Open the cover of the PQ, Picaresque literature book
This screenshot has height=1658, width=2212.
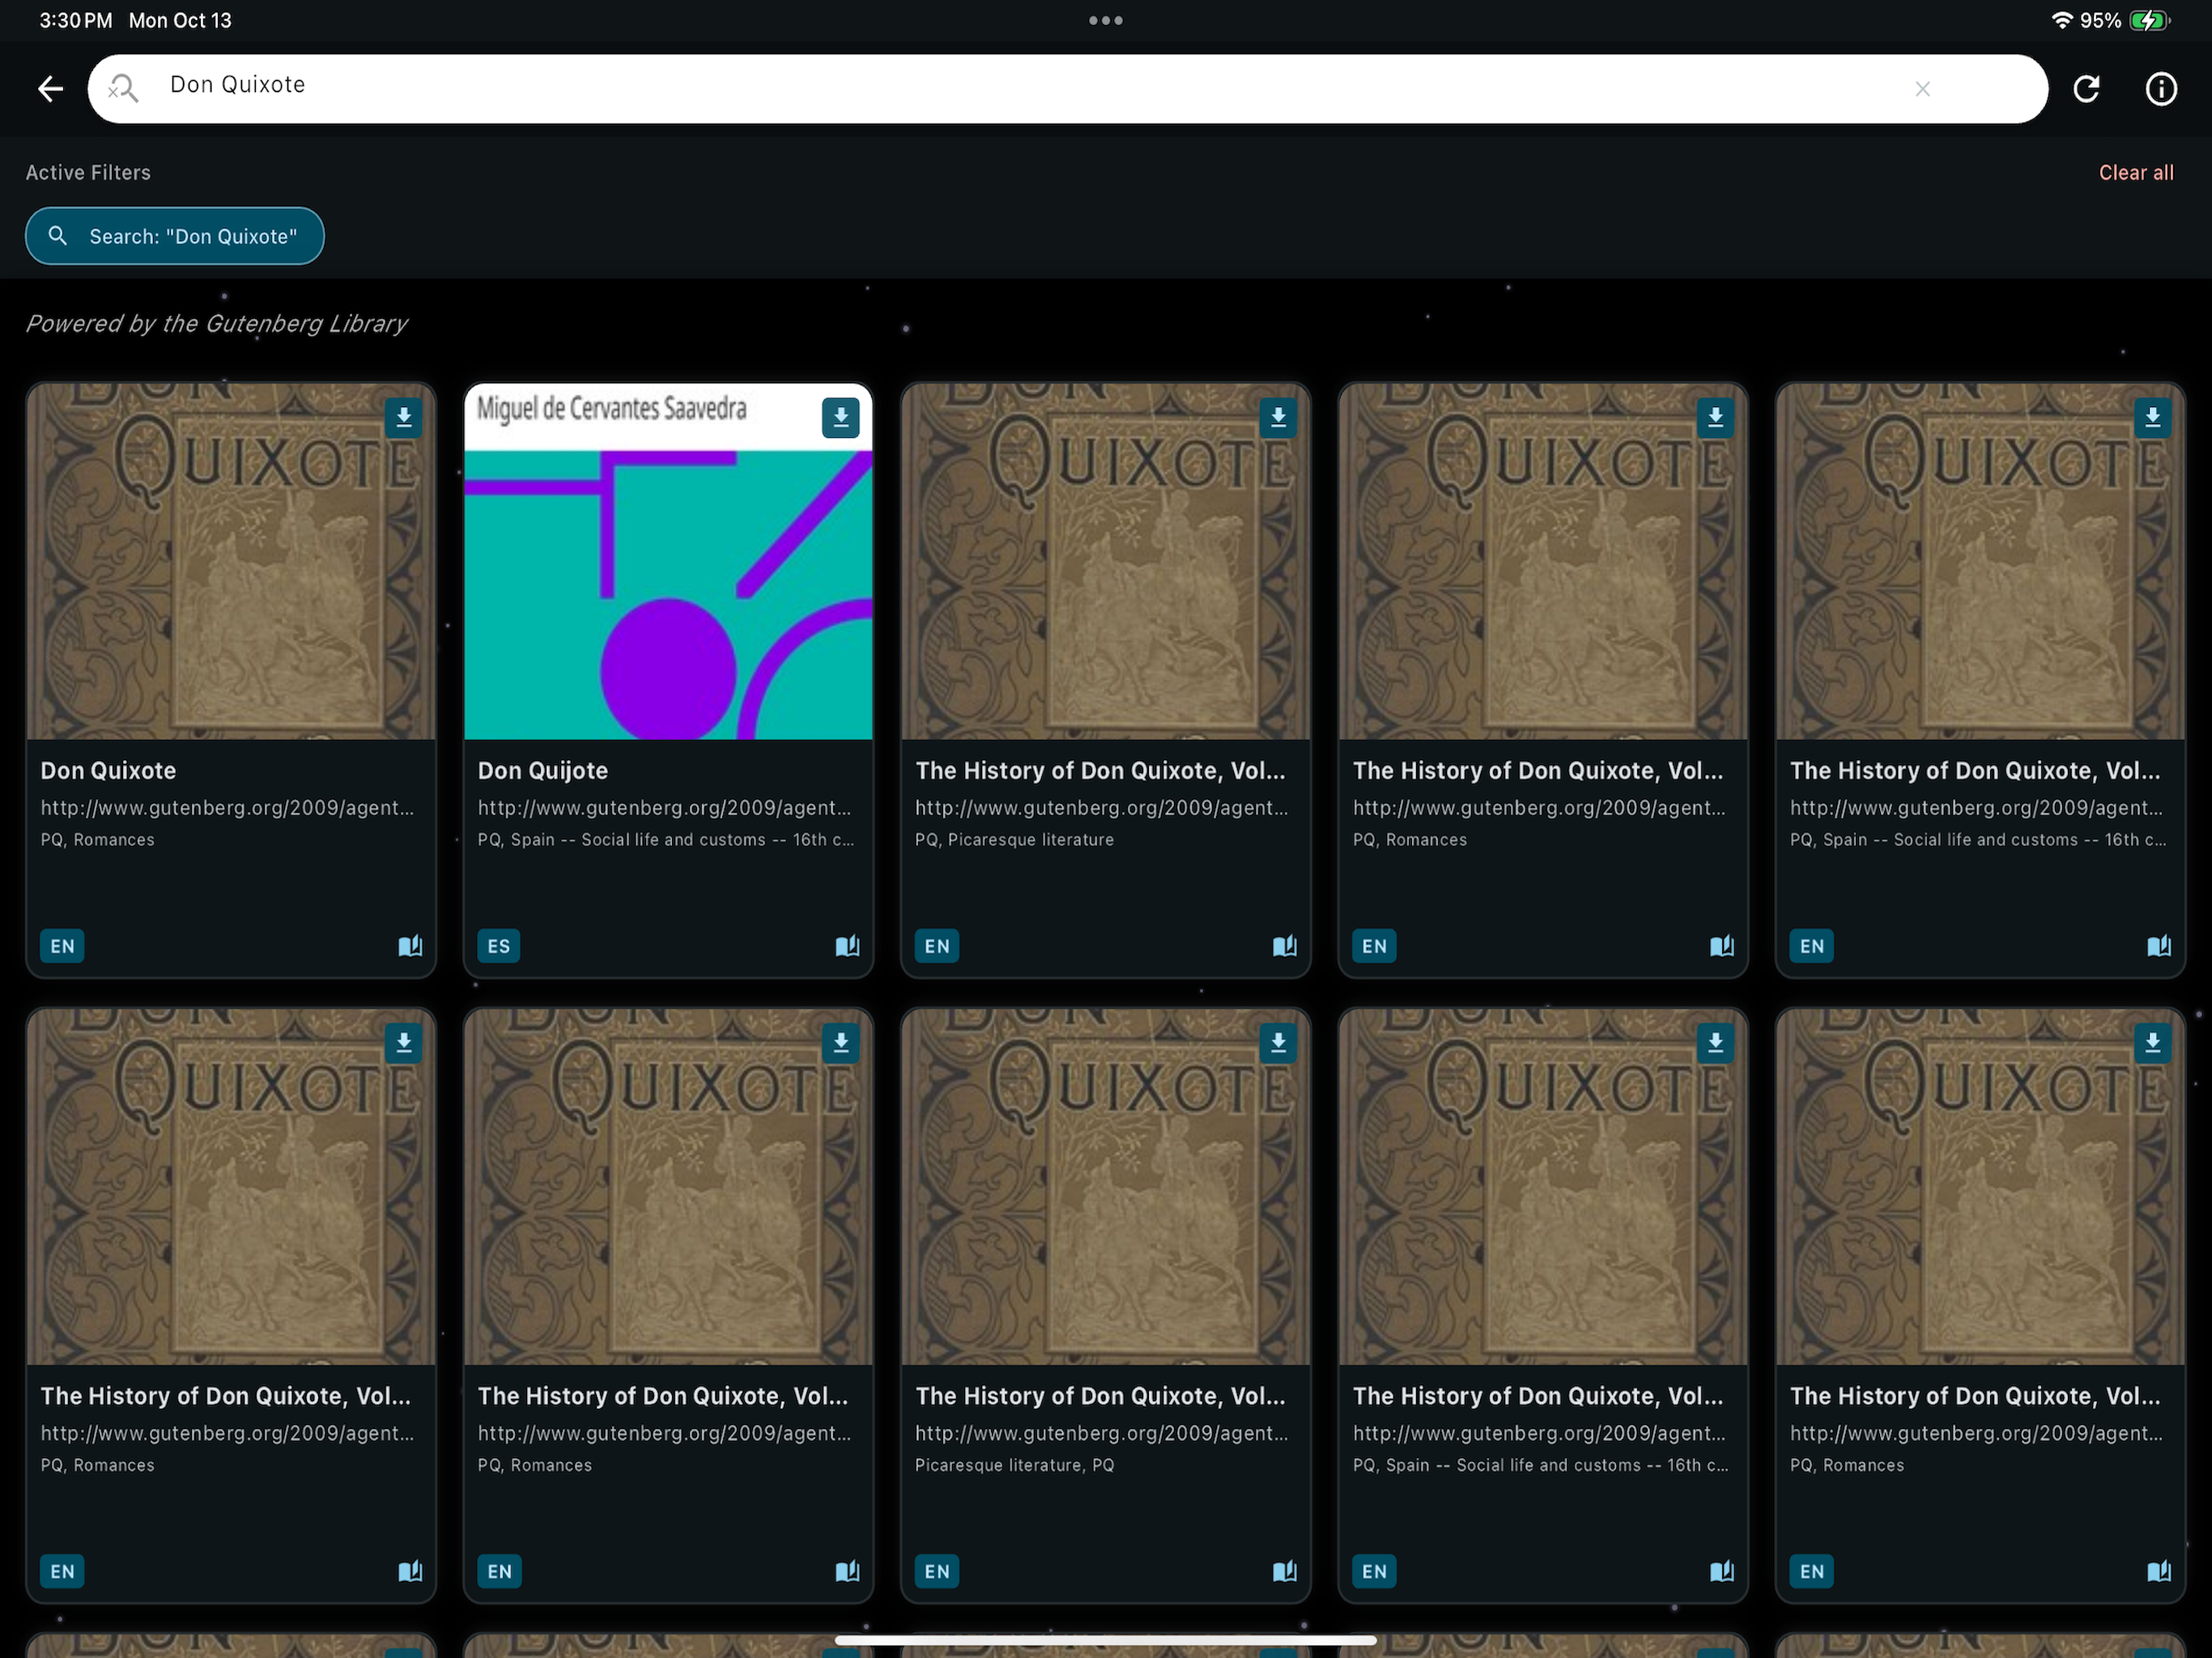tap(1105, 561)
